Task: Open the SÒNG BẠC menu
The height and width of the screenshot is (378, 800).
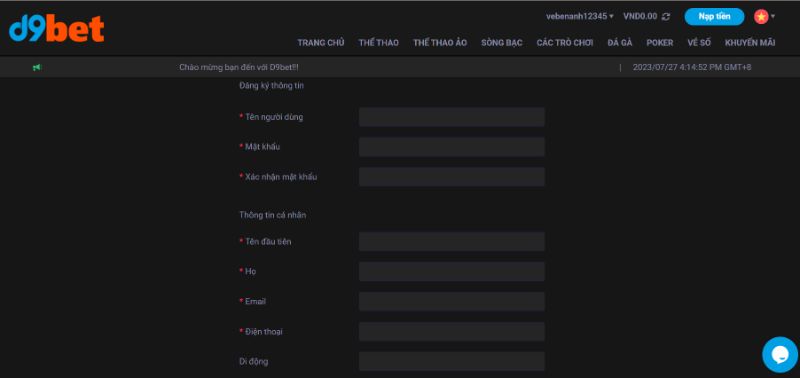Action: (x=502, y=43)
